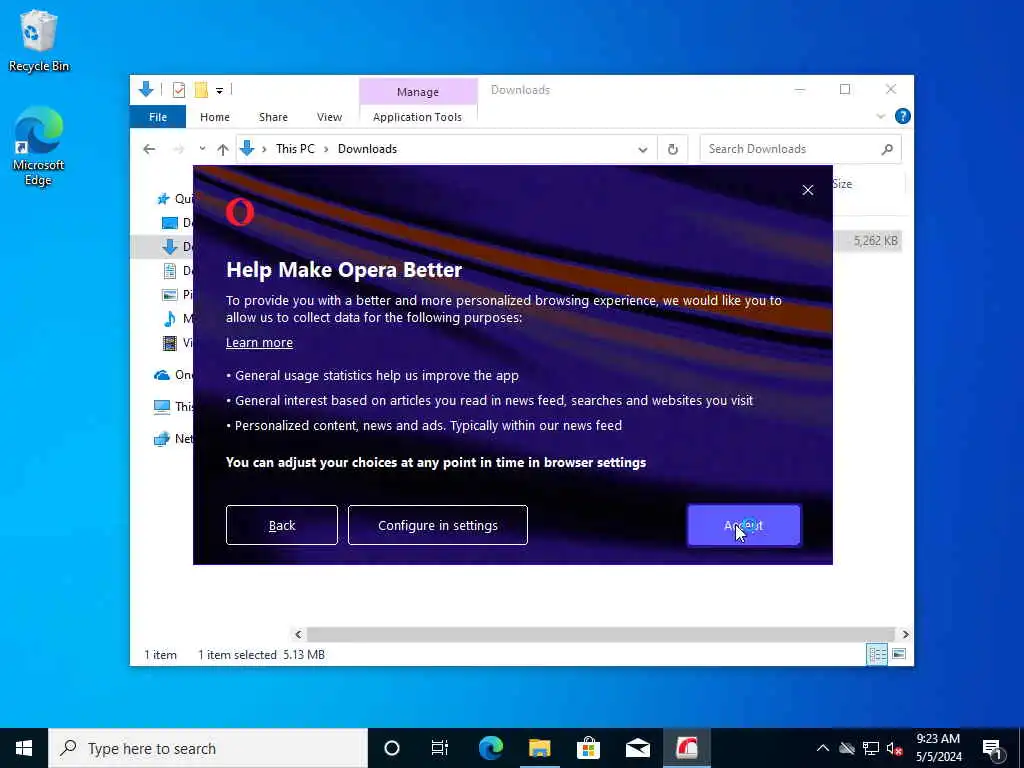This screenshot has width=1024, height=768.
Task: Click the muted volume tray icon
Action: click(894, 748)
